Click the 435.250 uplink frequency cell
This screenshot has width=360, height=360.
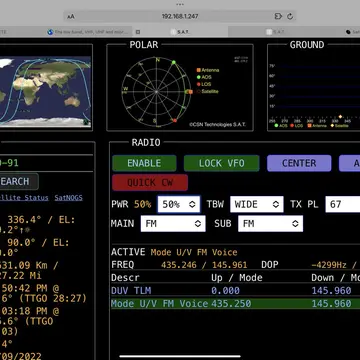tap(231, 304)
